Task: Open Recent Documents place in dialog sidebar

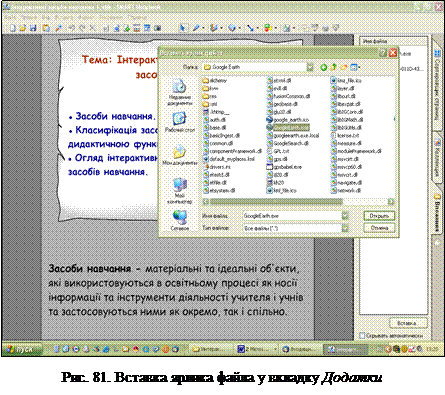Action: pos(180,92)
